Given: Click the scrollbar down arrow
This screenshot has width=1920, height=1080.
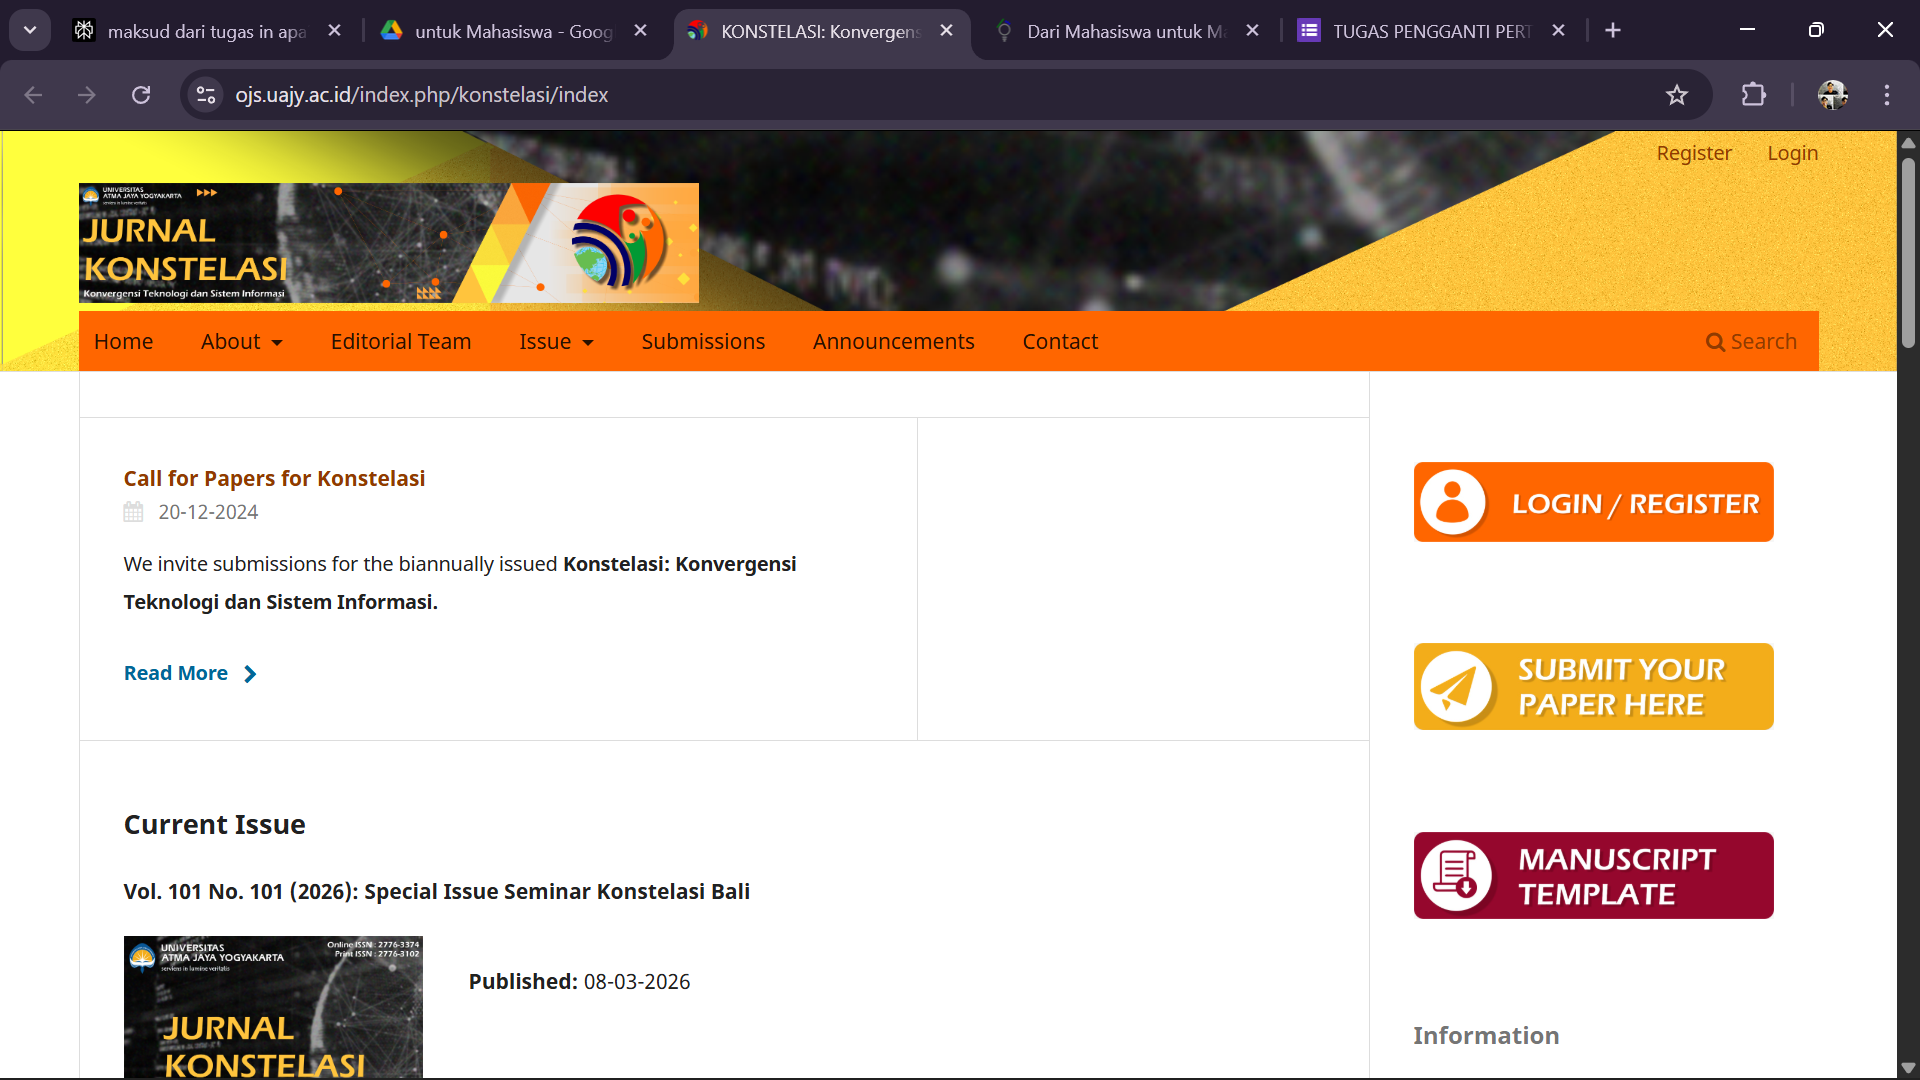Looking at the screenshot, I should point(1908,1068).
